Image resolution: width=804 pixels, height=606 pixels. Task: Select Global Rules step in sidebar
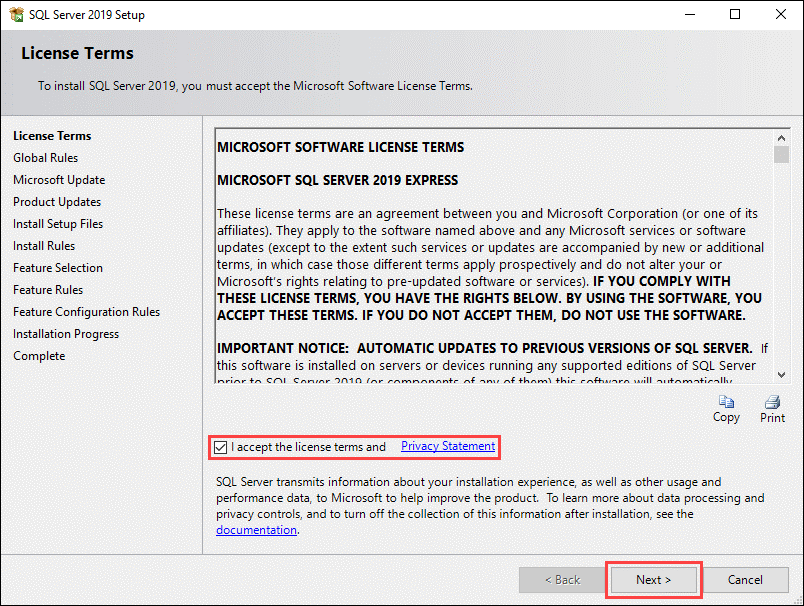click(x=45, y=158)
